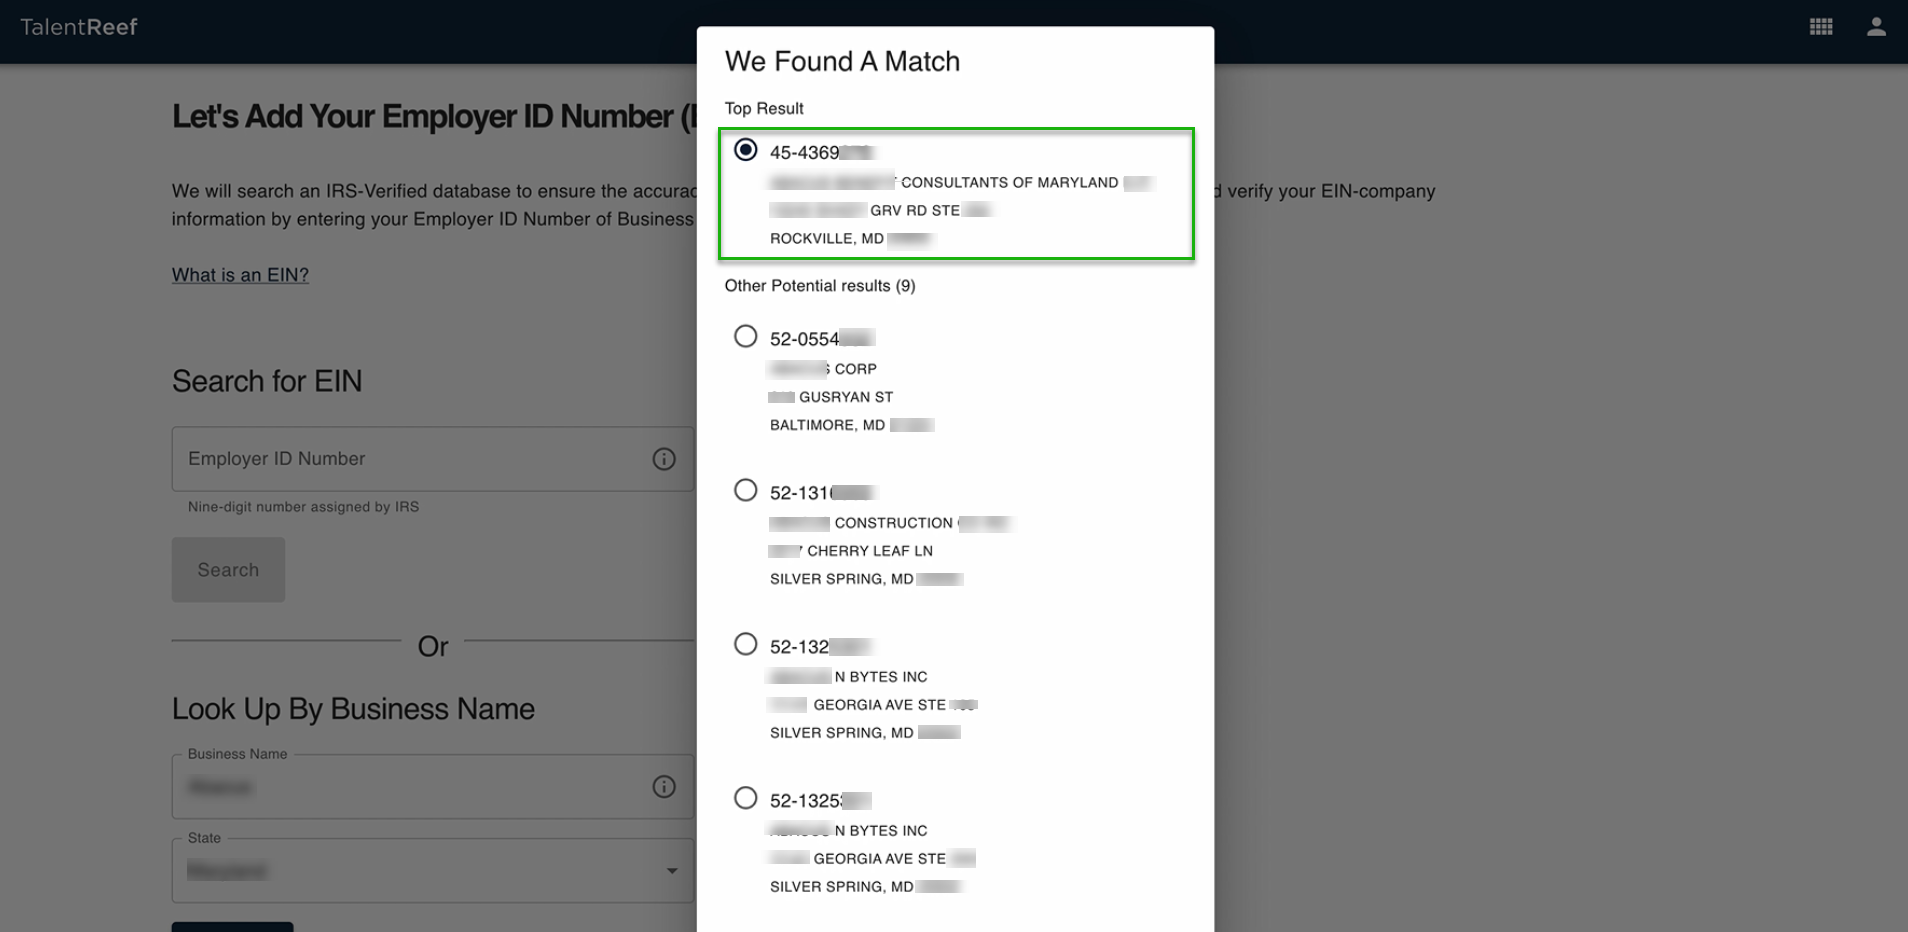Select the 52-132 Georgia Ave radio button
Image resolution: width=1908 pixels, height=932 pixels.
coord(746,644)
